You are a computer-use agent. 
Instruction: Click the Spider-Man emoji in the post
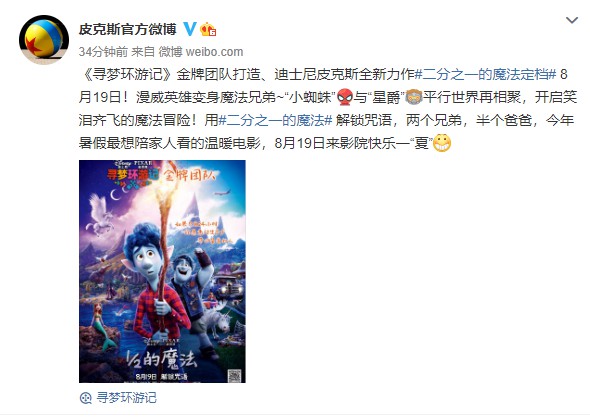click(x=345, y=97)
